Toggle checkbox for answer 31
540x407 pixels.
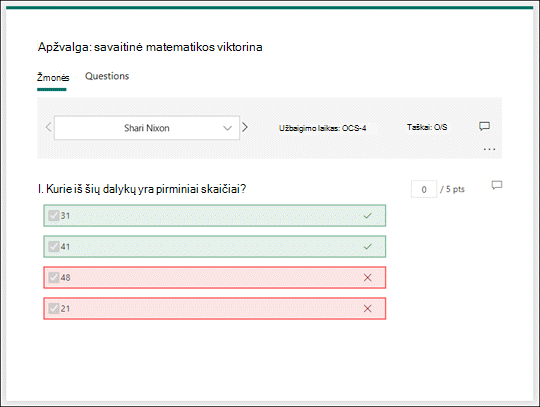coord(54,216)
